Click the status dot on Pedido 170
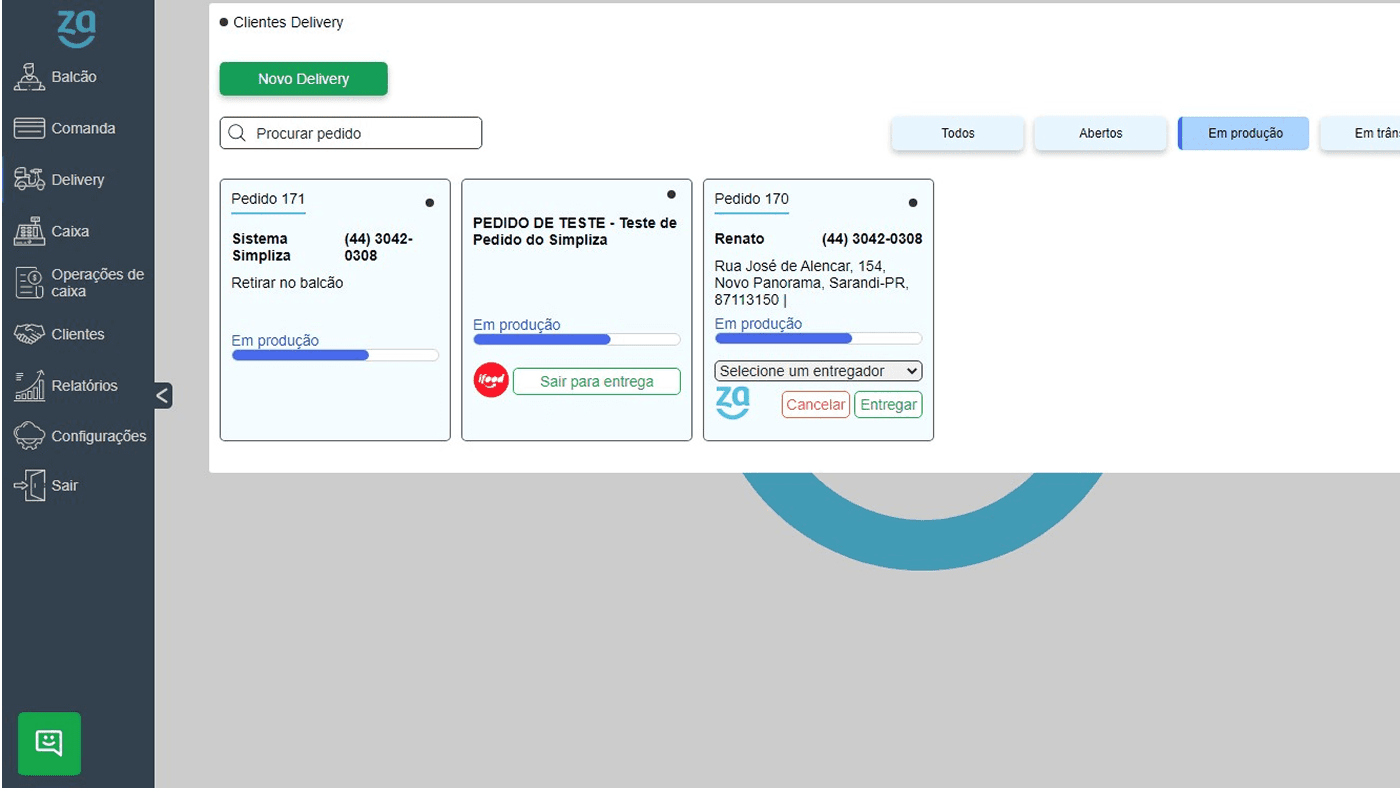This screenshot has height=788, width=1400. click(913, 203)
